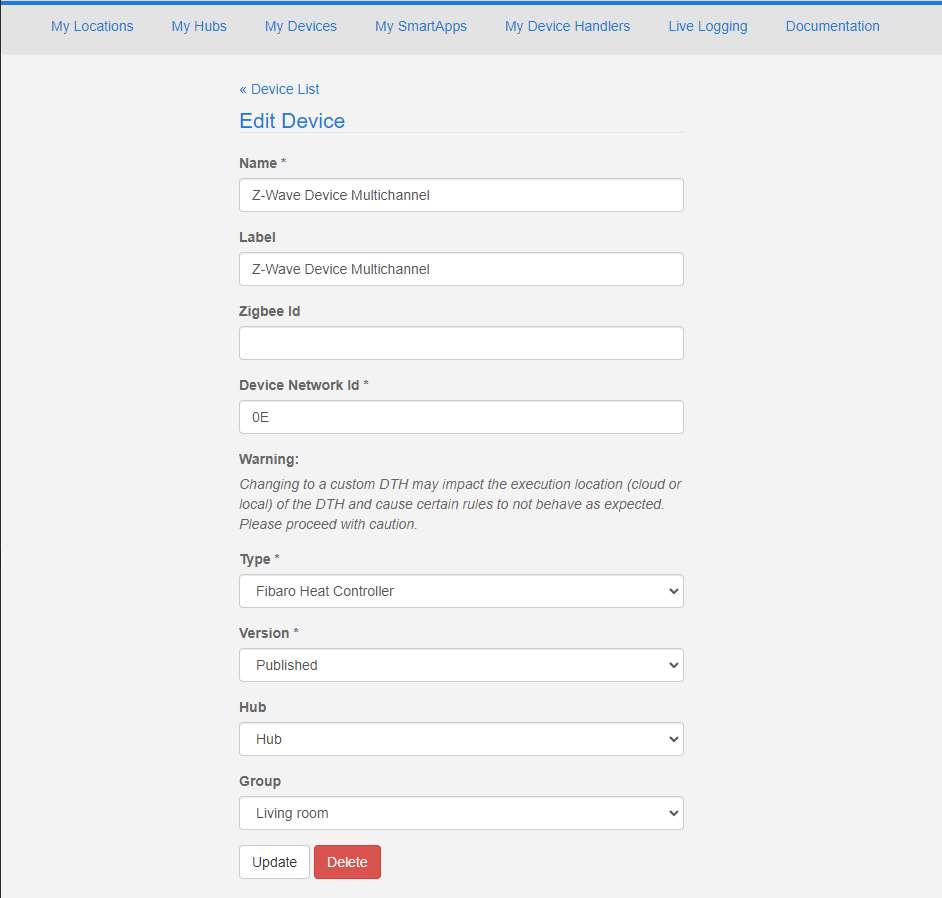Navigate to My SmartApps

(x=420, y=26)
